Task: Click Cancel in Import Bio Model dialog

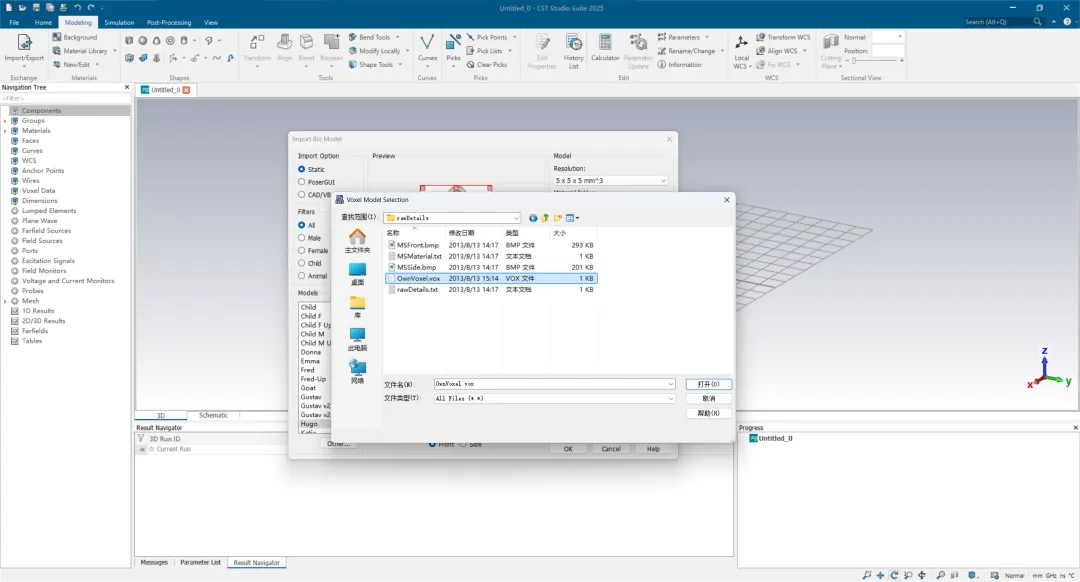Action: pos(611,449)
